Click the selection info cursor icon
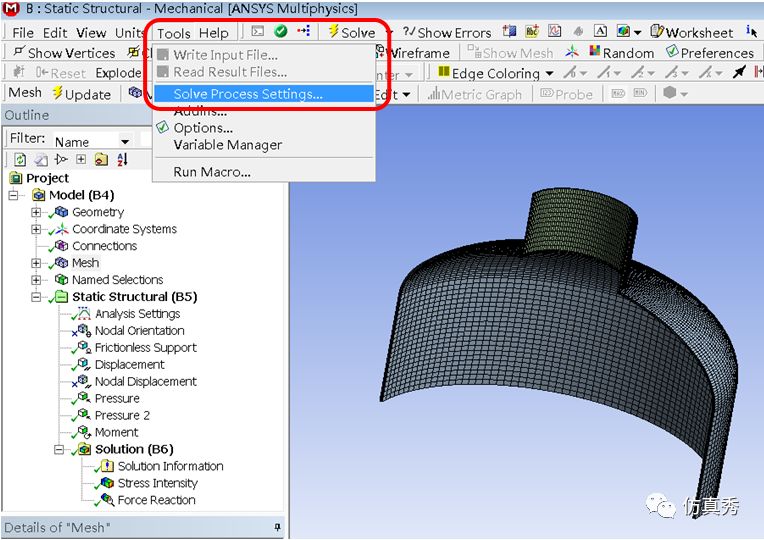 [751, 32]
